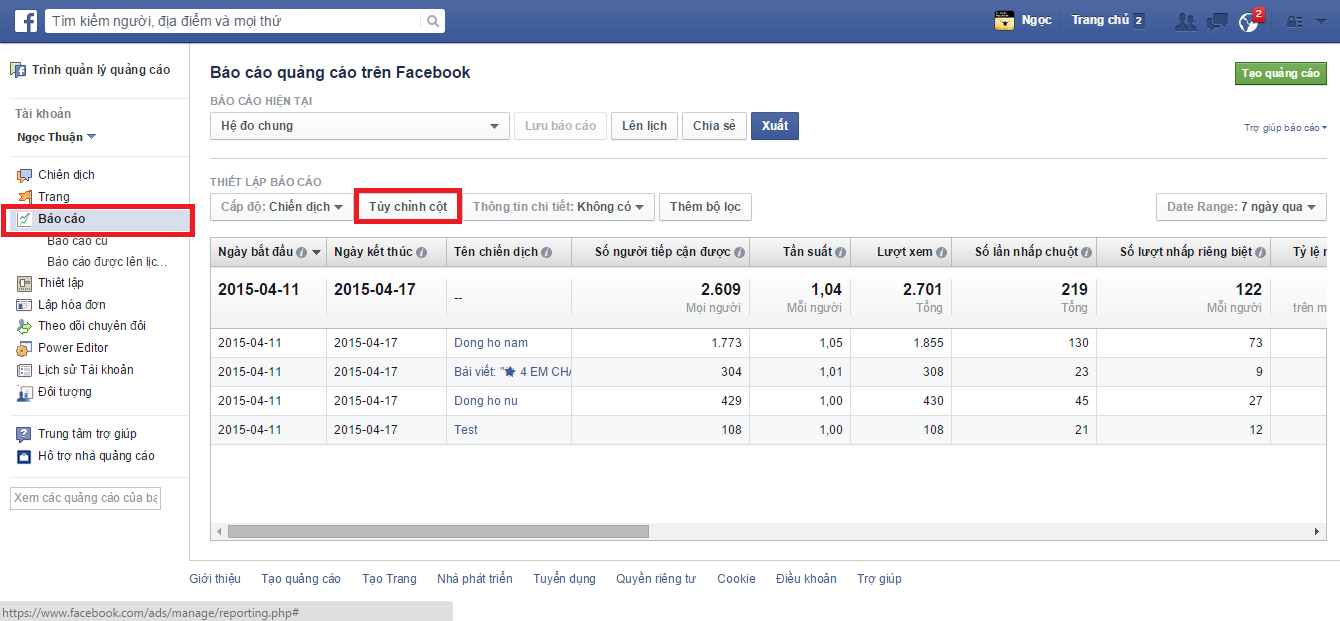Viewport: 1340px width, 621px height.
Task: Click the Lưu báo cáo button
Action: (x=560, y=126)
